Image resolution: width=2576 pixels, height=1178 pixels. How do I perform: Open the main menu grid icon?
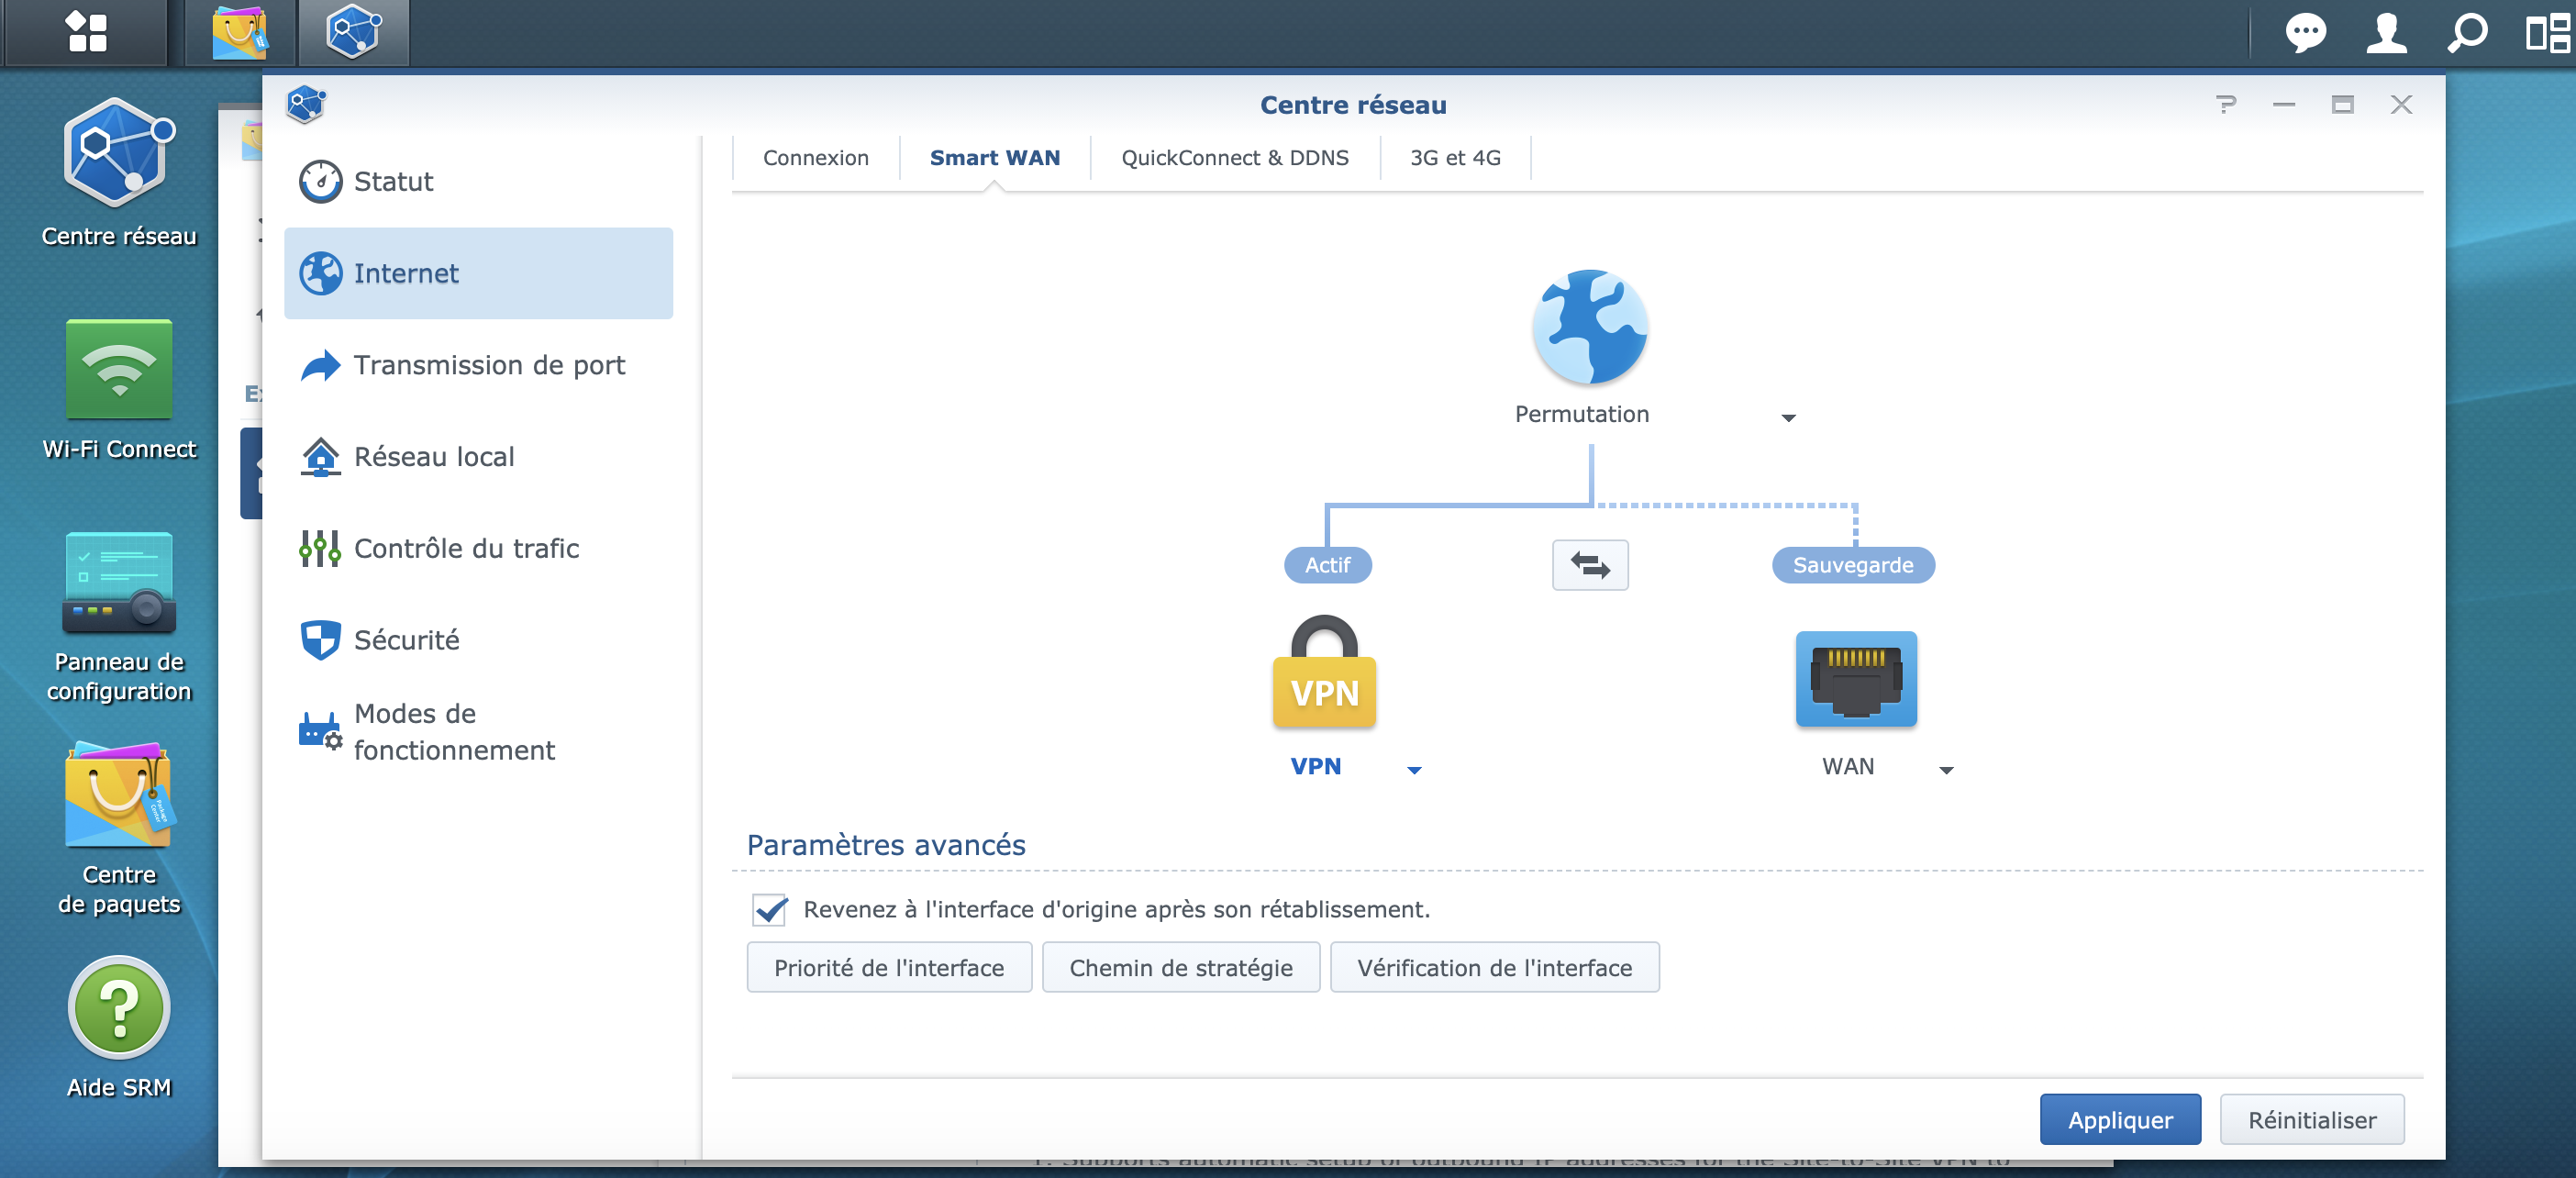coord(86,32)
